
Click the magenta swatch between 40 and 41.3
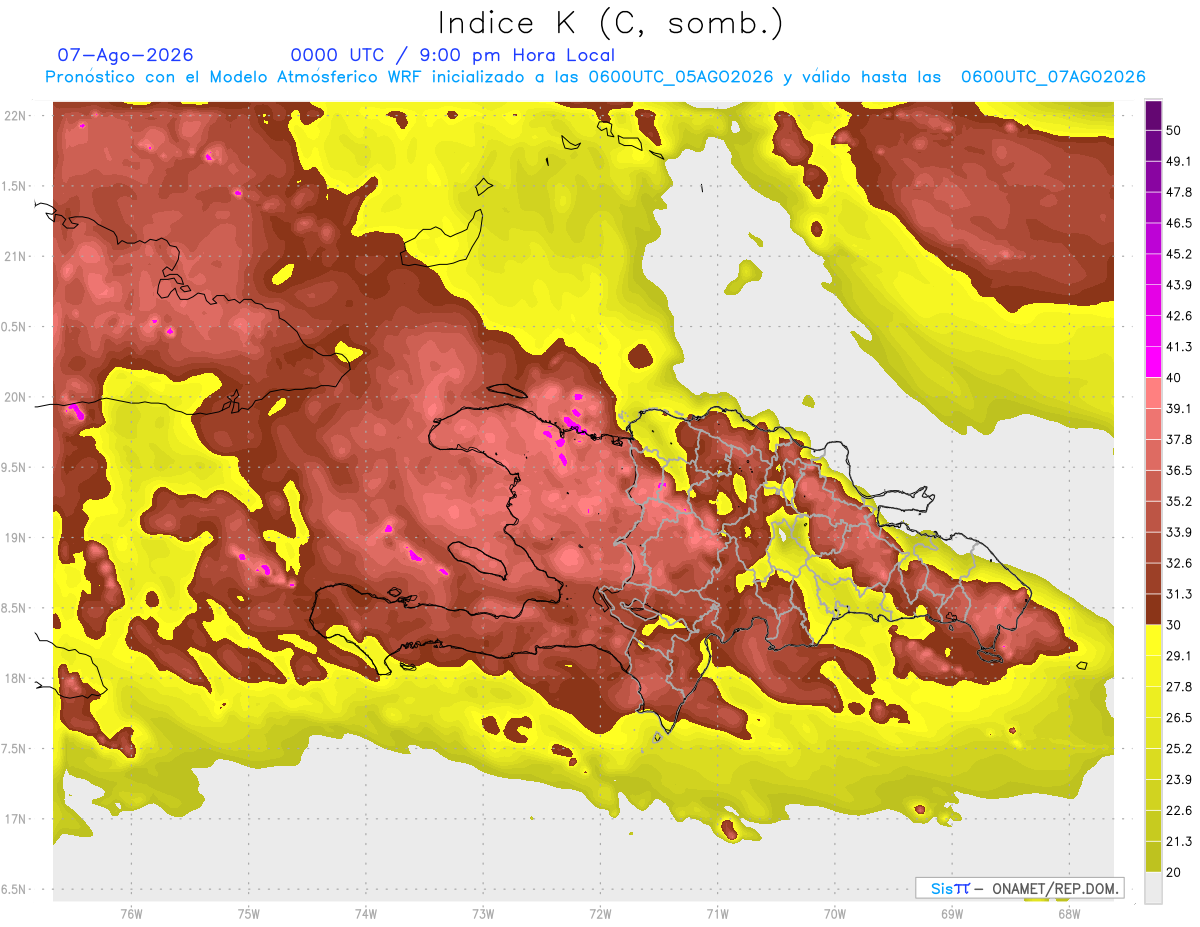tap(1153, 362)
